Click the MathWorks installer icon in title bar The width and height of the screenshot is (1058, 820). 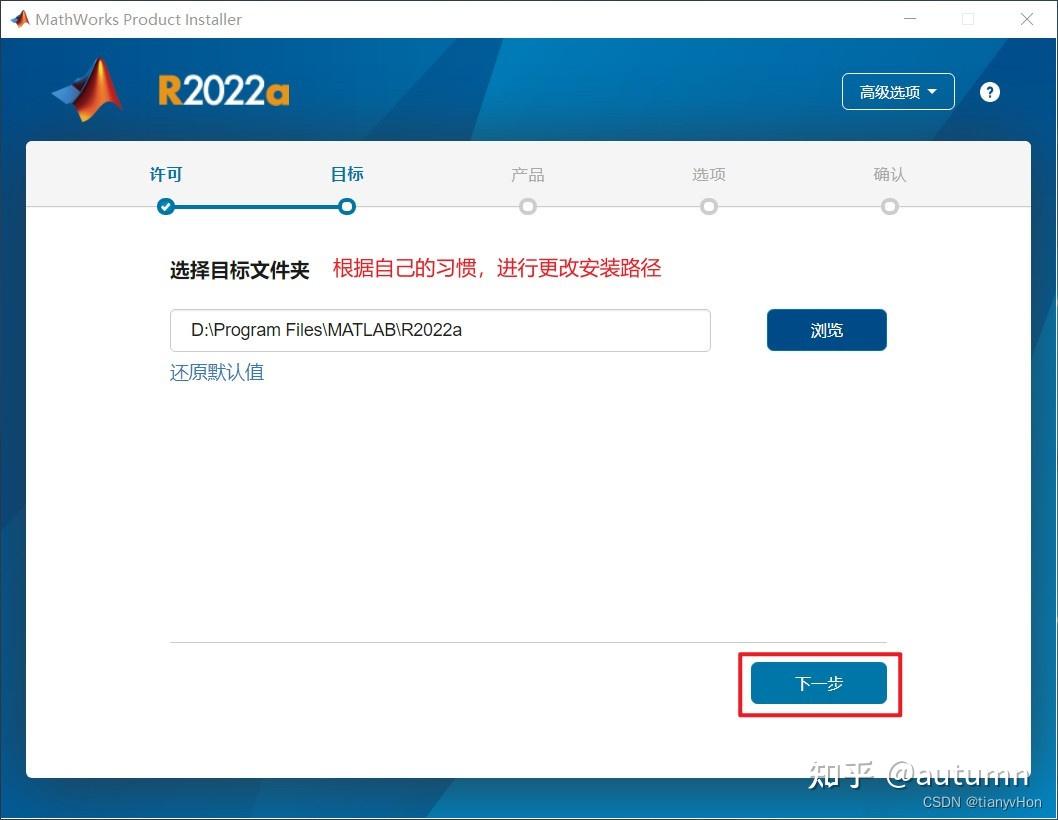(18, 18)
